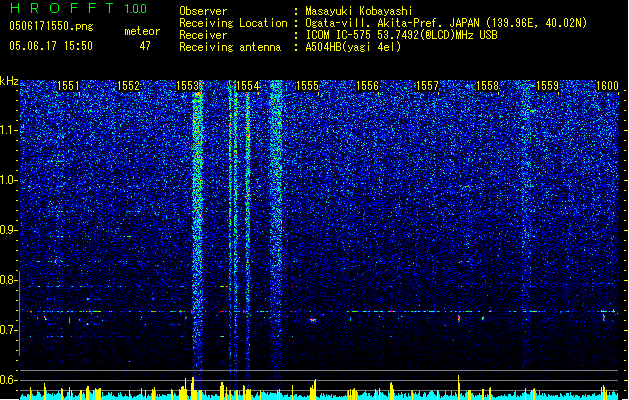The image size is (629, 400).
Task: Click the 'Observer' field label
Action: [203, 11]
